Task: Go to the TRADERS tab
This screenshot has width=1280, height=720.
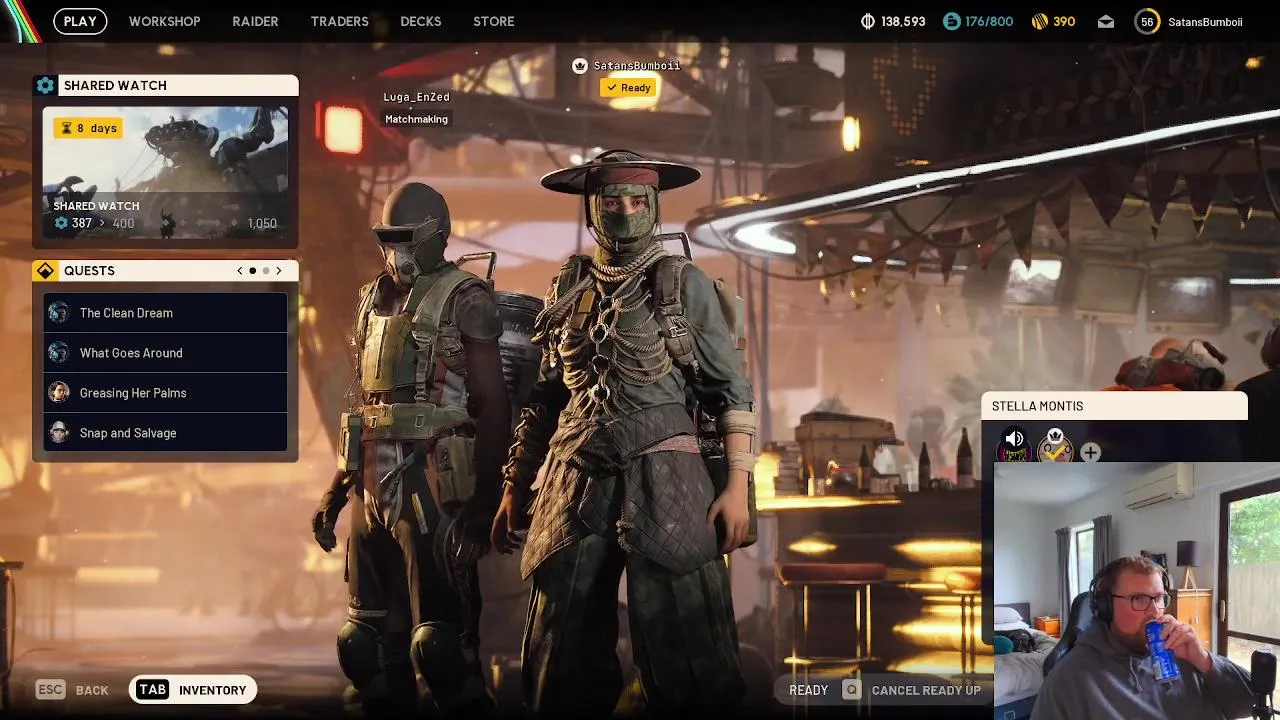Action: 339,21
